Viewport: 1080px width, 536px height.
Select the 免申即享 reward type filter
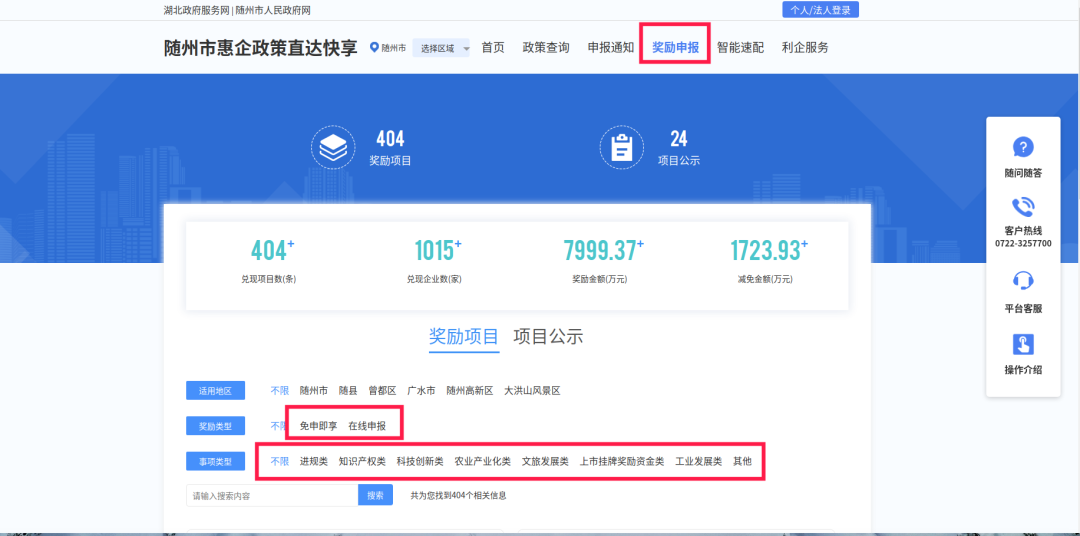318,426
